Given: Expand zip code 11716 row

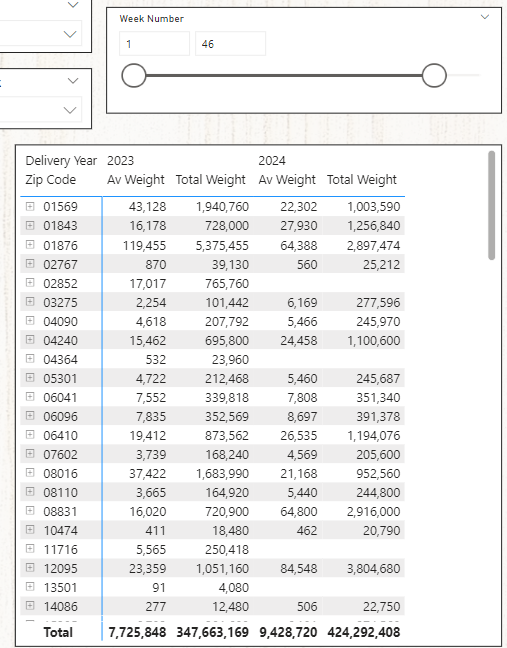Looking at the screenshot, I should tap(30, 548).
